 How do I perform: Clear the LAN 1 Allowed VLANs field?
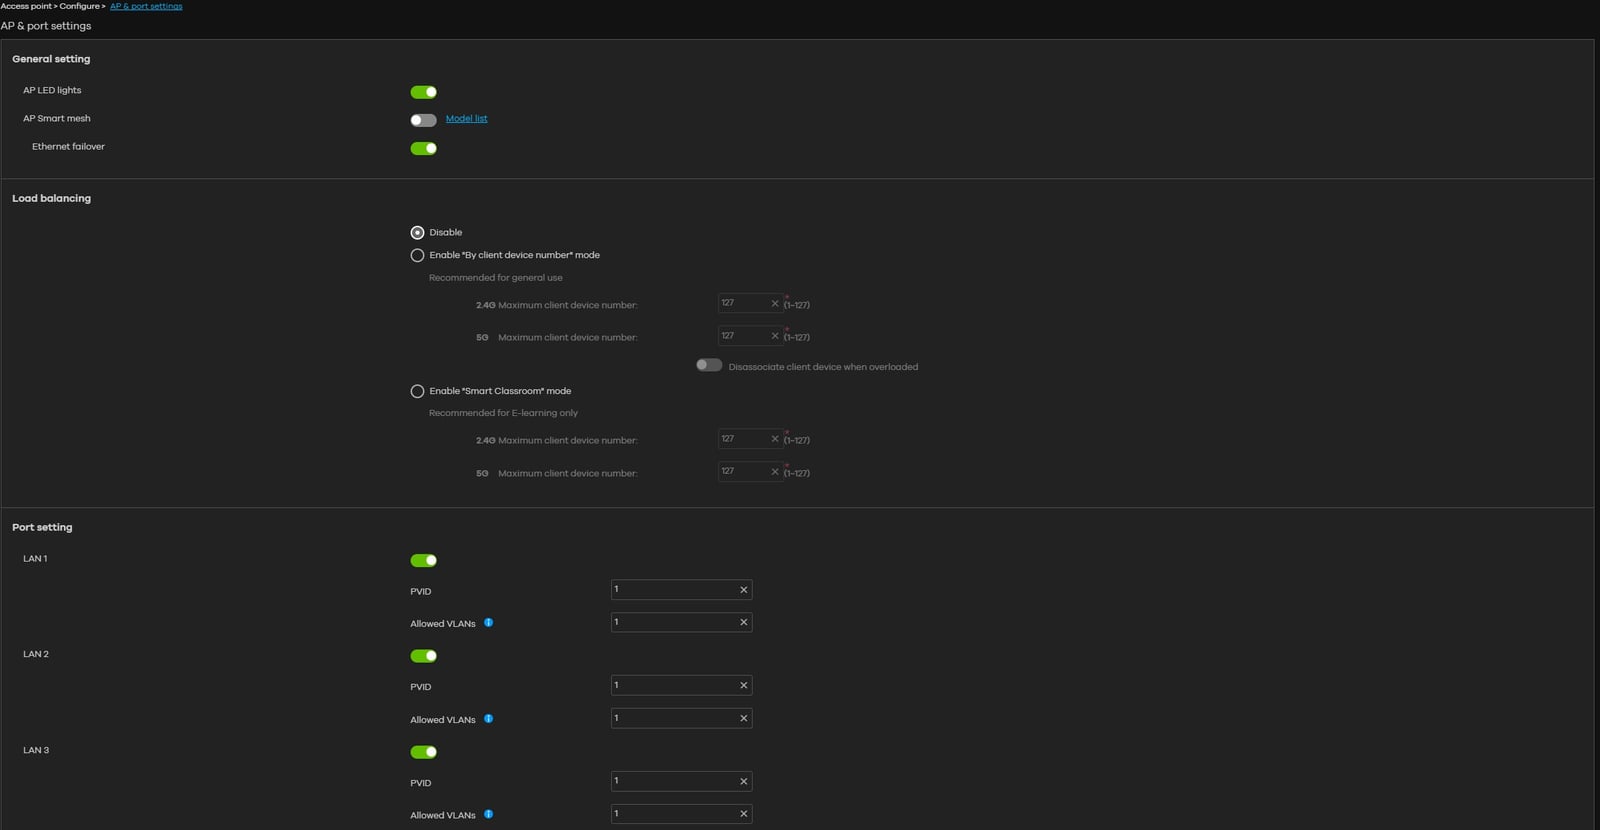point(743,622)
